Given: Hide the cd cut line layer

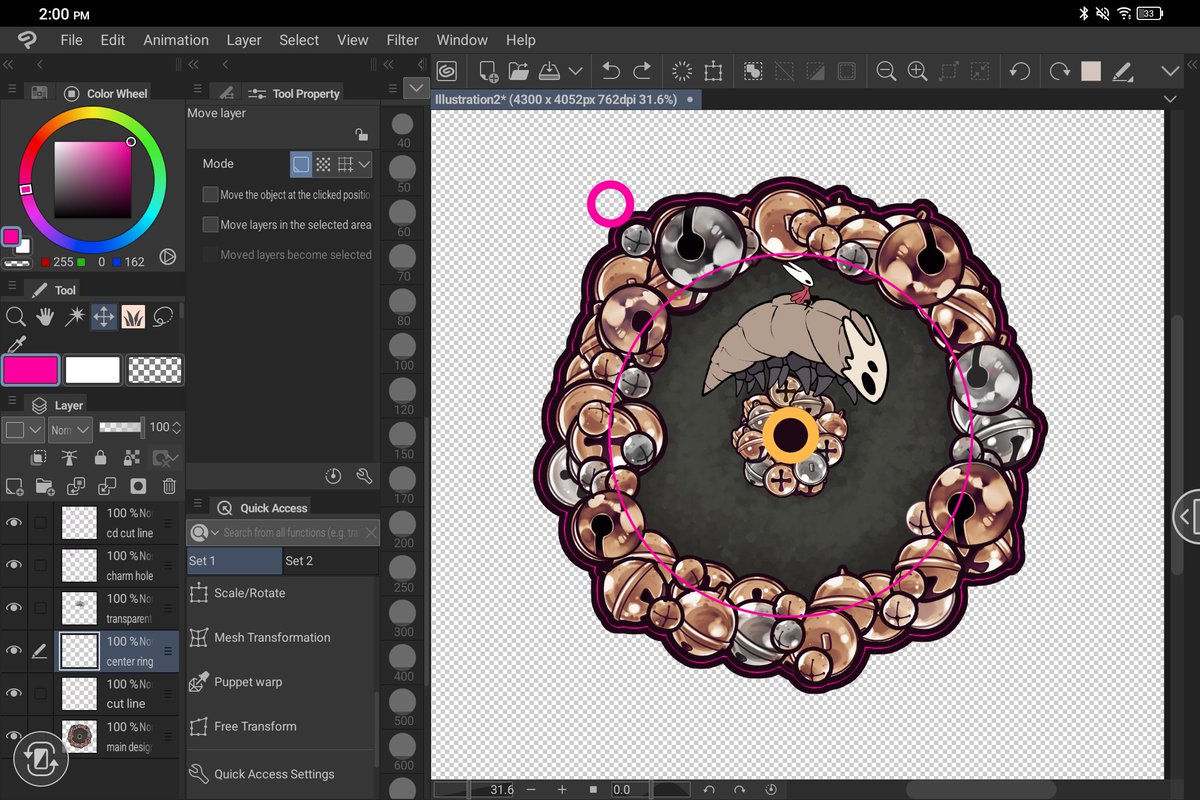Looking at the screenshot, I should (x=14, y=522).
